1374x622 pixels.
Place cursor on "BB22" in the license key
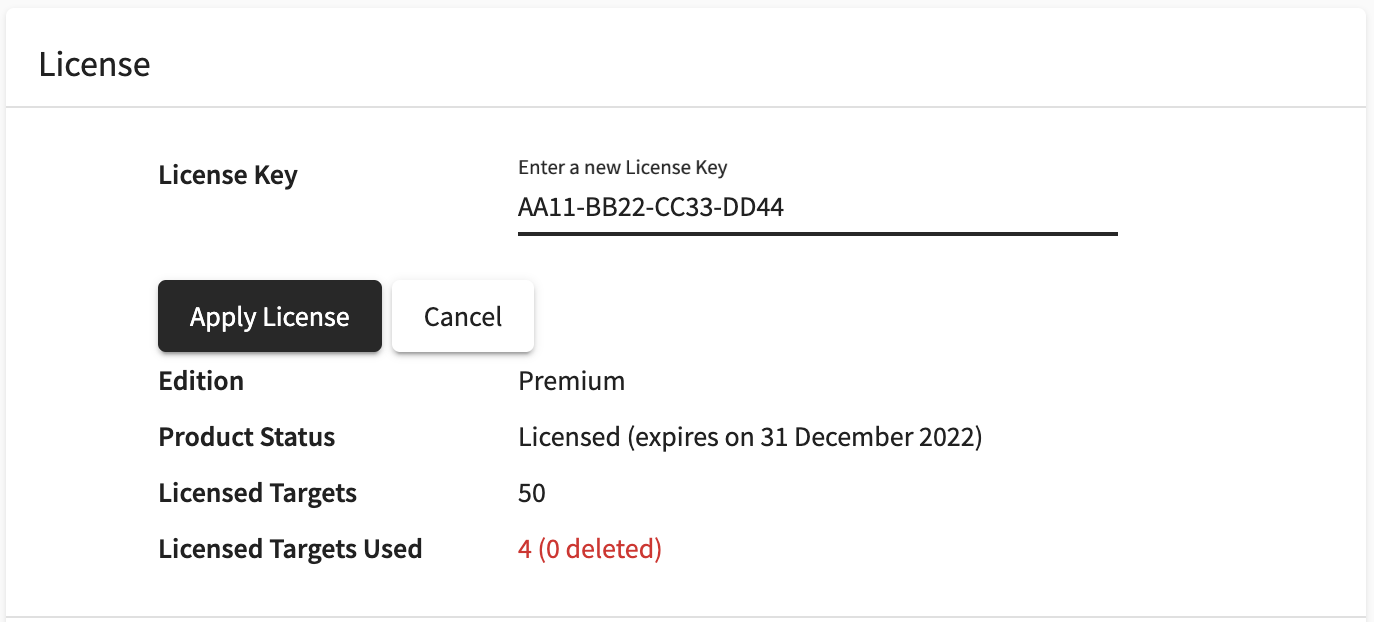[614, 208]
